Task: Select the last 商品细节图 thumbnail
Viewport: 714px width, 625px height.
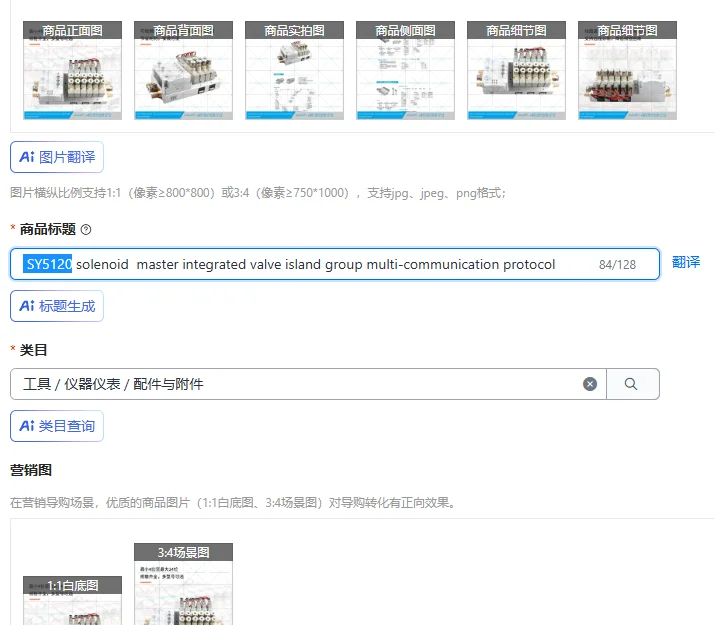Action: click(x=627, y=70)
